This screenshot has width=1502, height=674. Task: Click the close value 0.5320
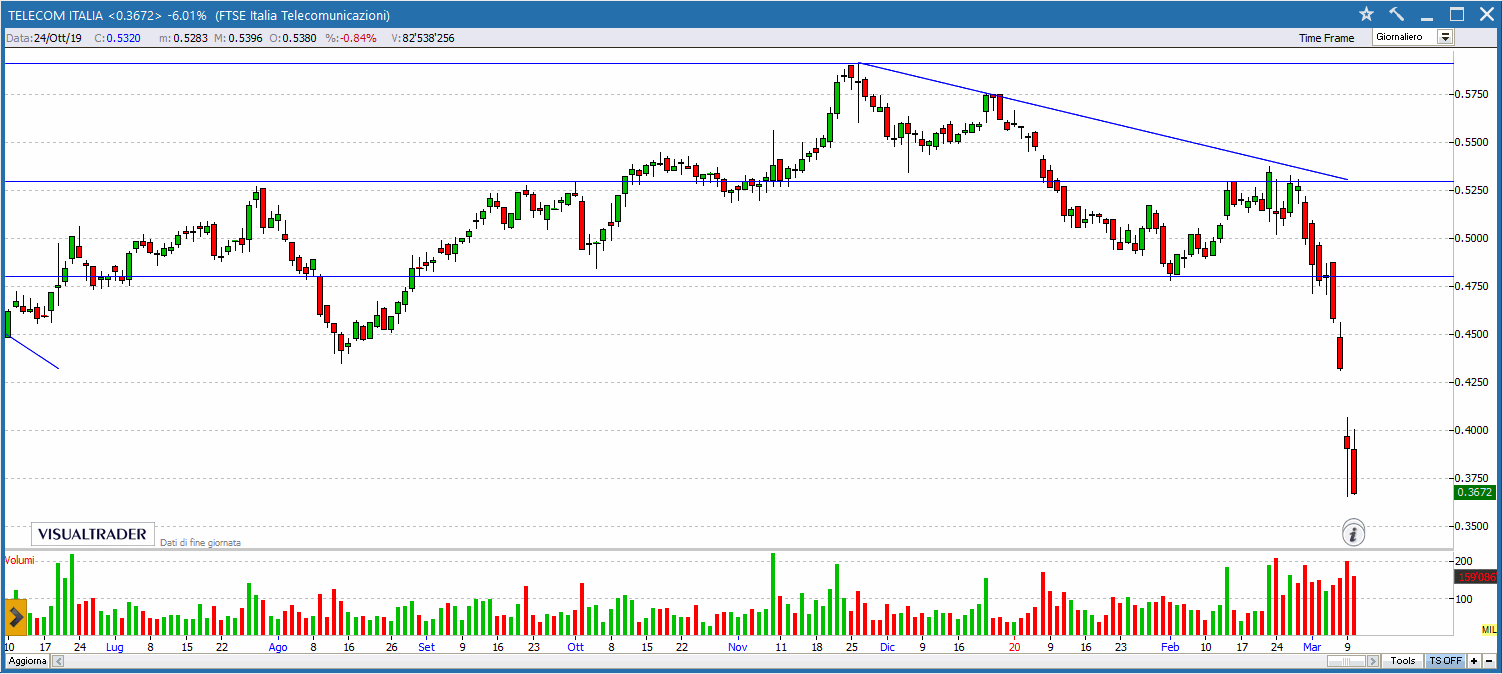pyautogui.click(x=124, y=38)
